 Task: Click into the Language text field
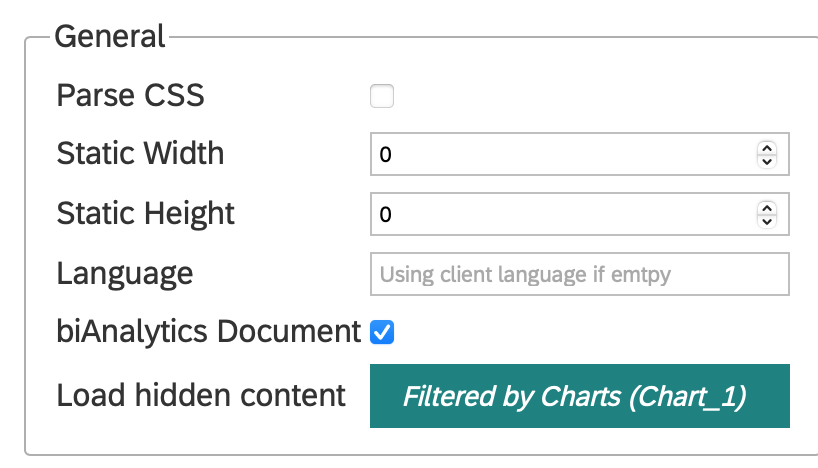(x=580, y=274)
